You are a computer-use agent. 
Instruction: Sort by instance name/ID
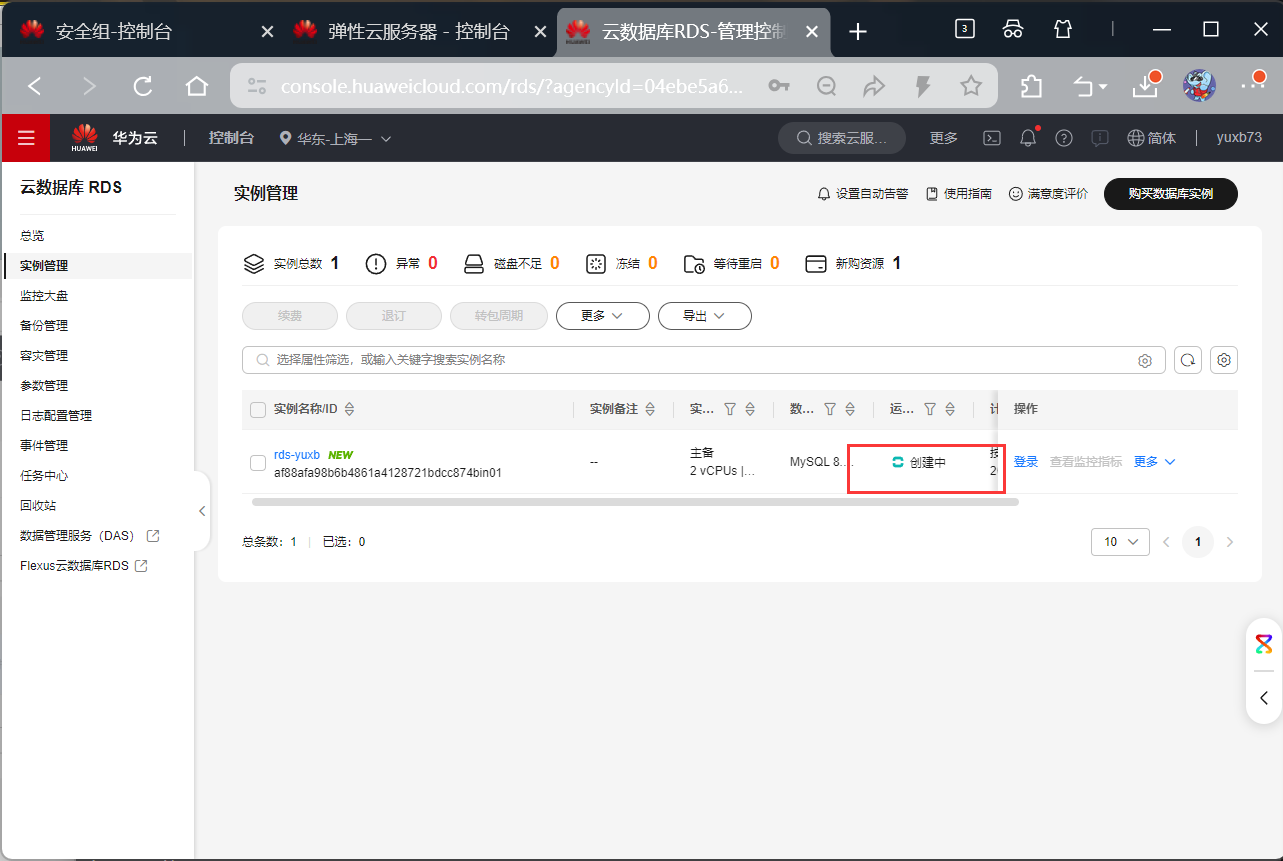click(x=349, y=409)
